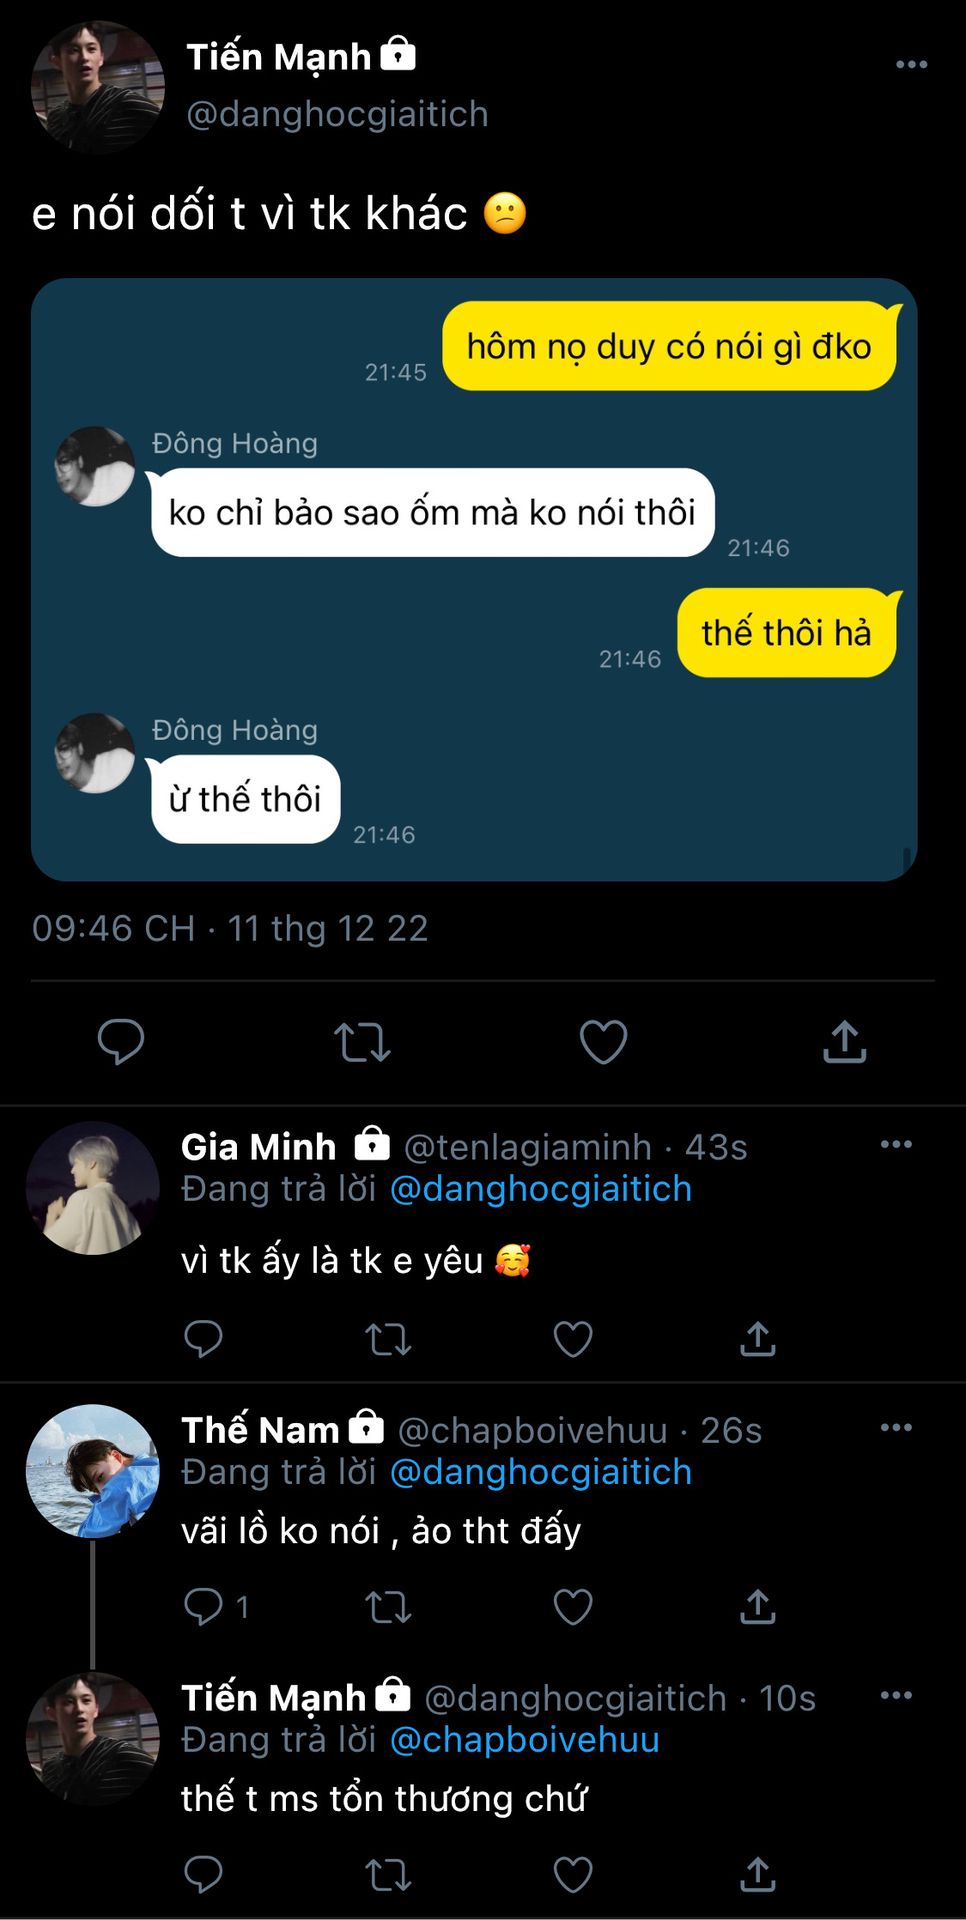Retweet Gia Minh's reply
The height and width of the screenshot is (1920, 966).
click(x=388, y=1339)
